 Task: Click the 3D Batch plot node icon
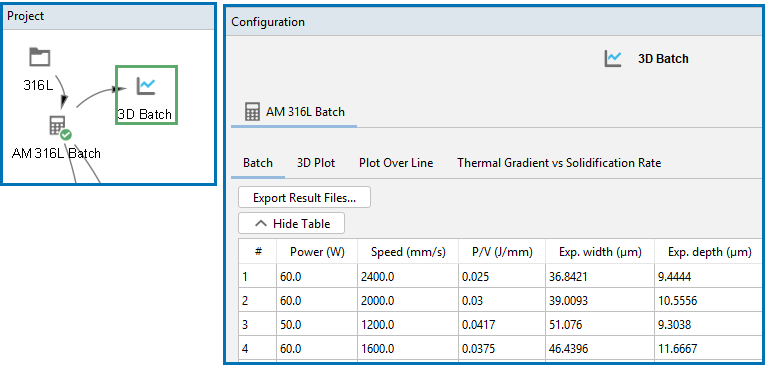pyautogui.click(x=146, y=86)
